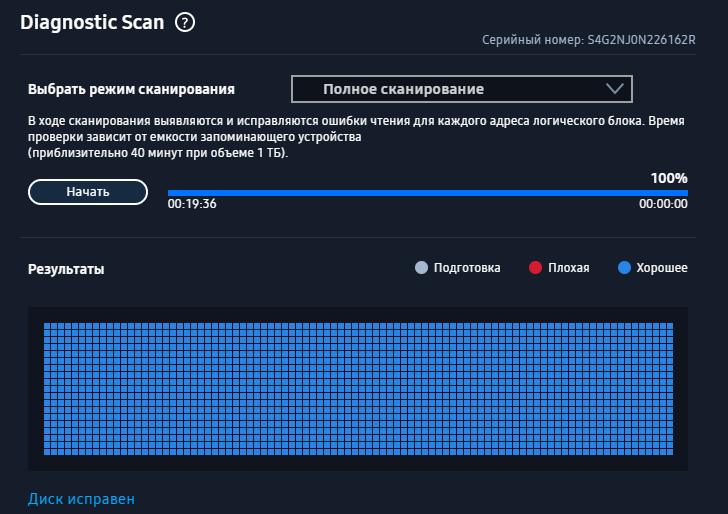Click the '100%' progress value
The image size is (728, 514).
pyautogui.click(x=669, y=178)
